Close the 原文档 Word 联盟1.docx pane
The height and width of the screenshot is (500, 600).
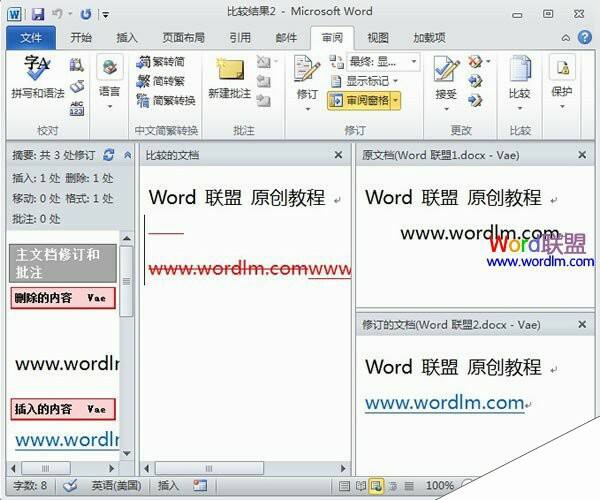tap(582, 155)
